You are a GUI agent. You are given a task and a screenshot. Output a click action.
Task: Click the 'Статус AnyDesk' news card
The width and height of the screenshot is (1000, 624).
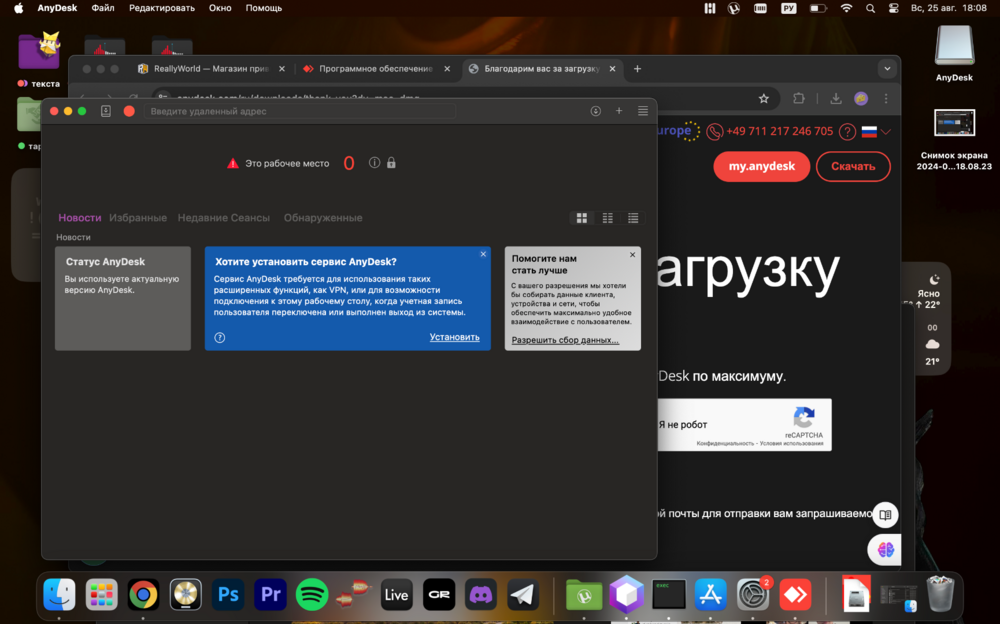[122, 298]
